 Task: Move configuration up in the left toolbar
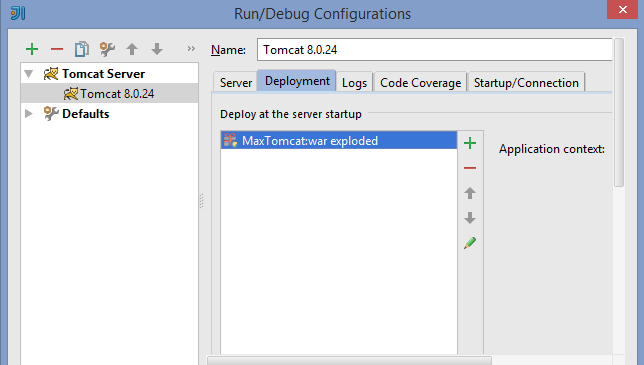point(132,49)
